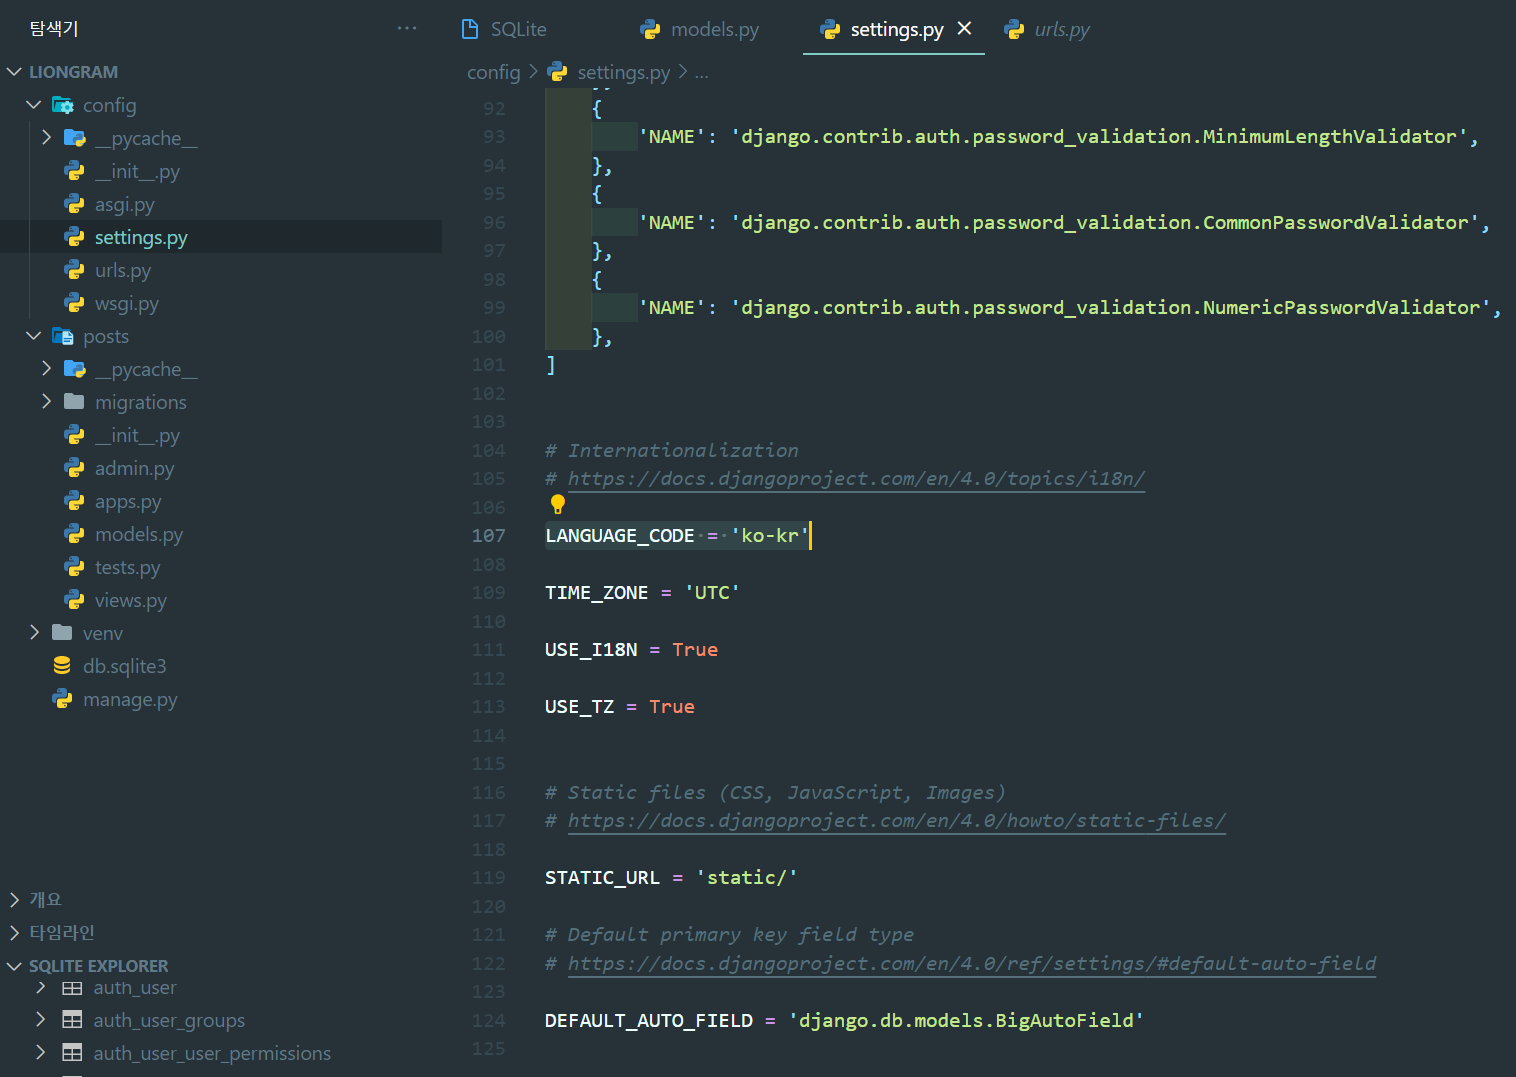Viewport: 1516px width, 1077px height.
Task: Click the Python icon beside wsgi.py
Action: (x=74, y=303)
